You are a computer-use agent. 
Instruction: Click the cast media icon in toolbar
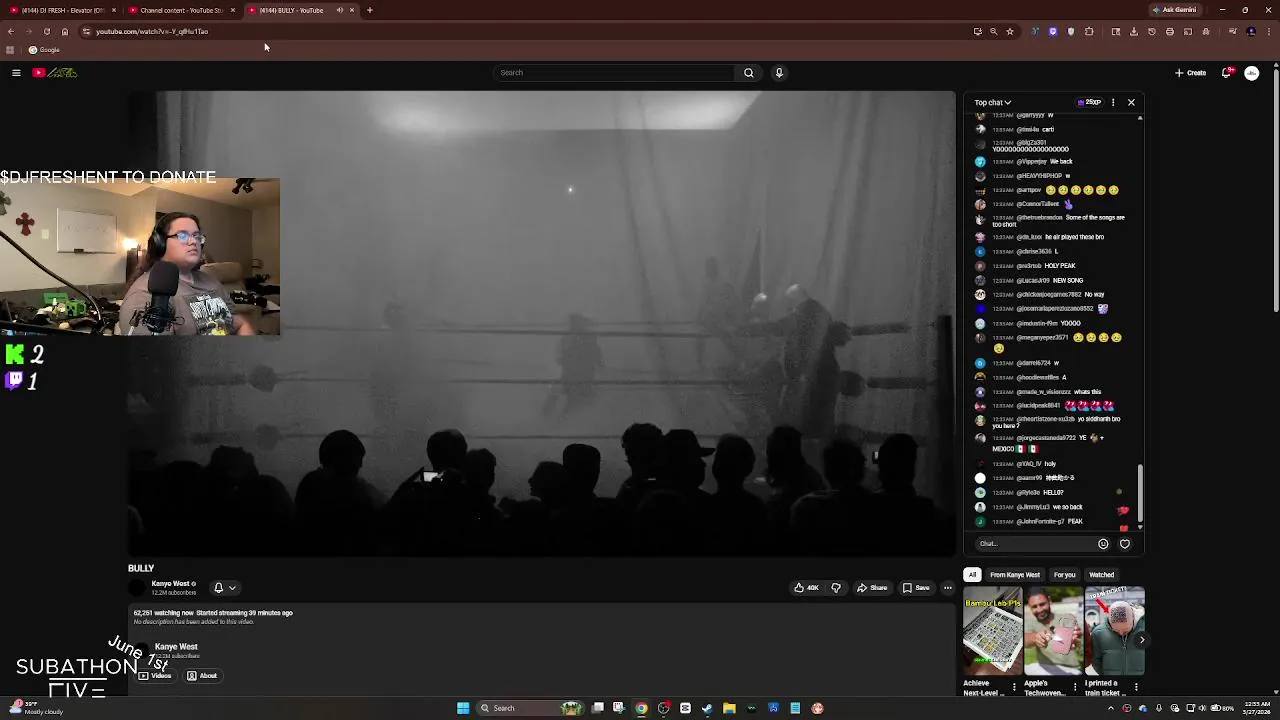coord(1188,31)
